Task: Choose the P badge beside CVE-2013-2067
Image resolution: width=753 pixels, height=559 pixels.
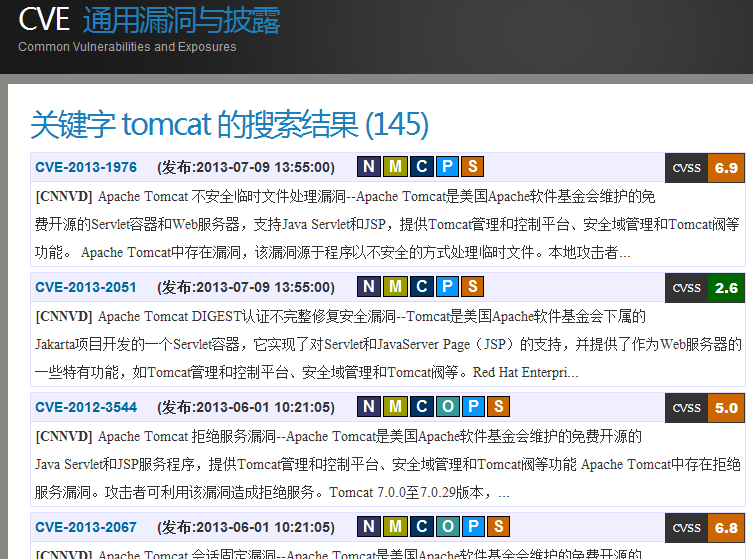Action: [474, 527]
